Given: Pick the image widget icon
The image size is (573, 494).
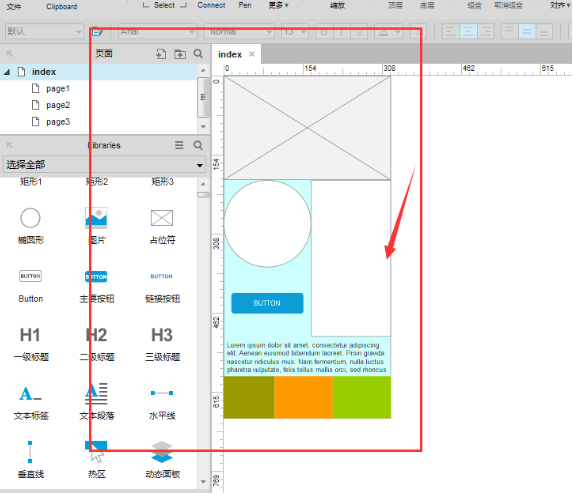Looking at the screenshot, I should coord(96,218).
